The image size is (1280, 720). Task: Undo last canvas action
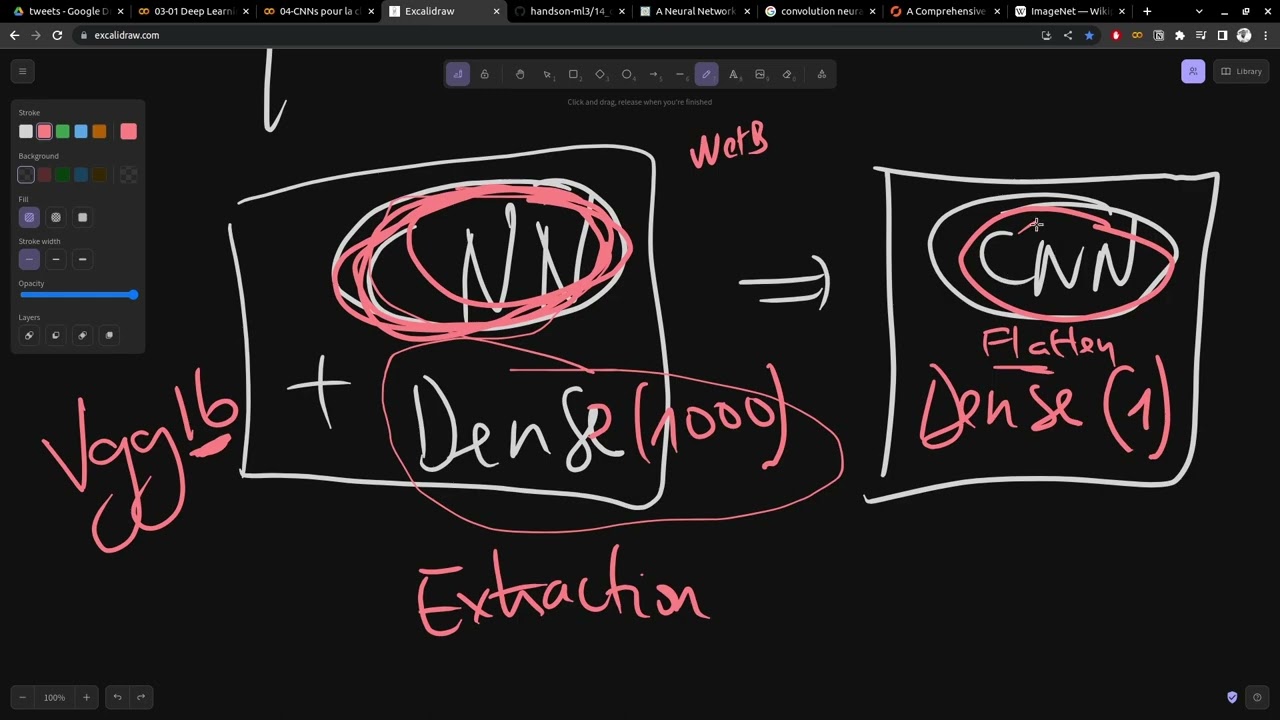[117, 697]
